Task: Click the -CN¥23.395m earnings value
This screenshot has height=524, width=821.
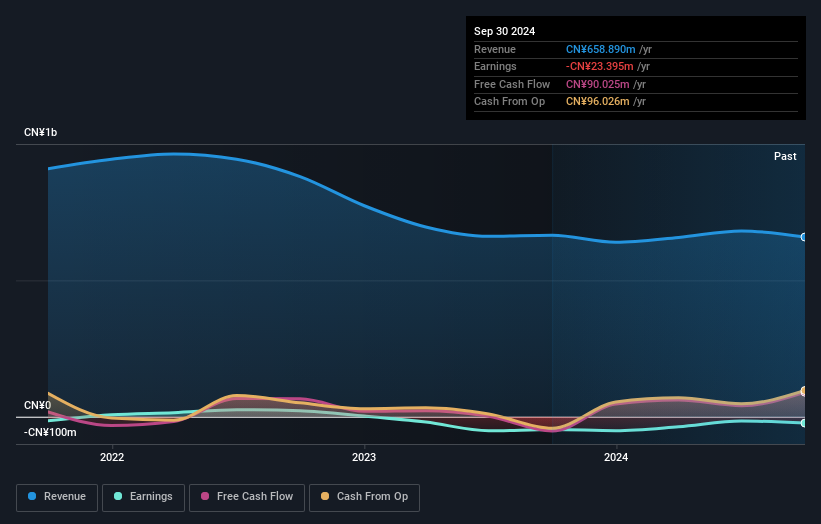Action: 600,66
